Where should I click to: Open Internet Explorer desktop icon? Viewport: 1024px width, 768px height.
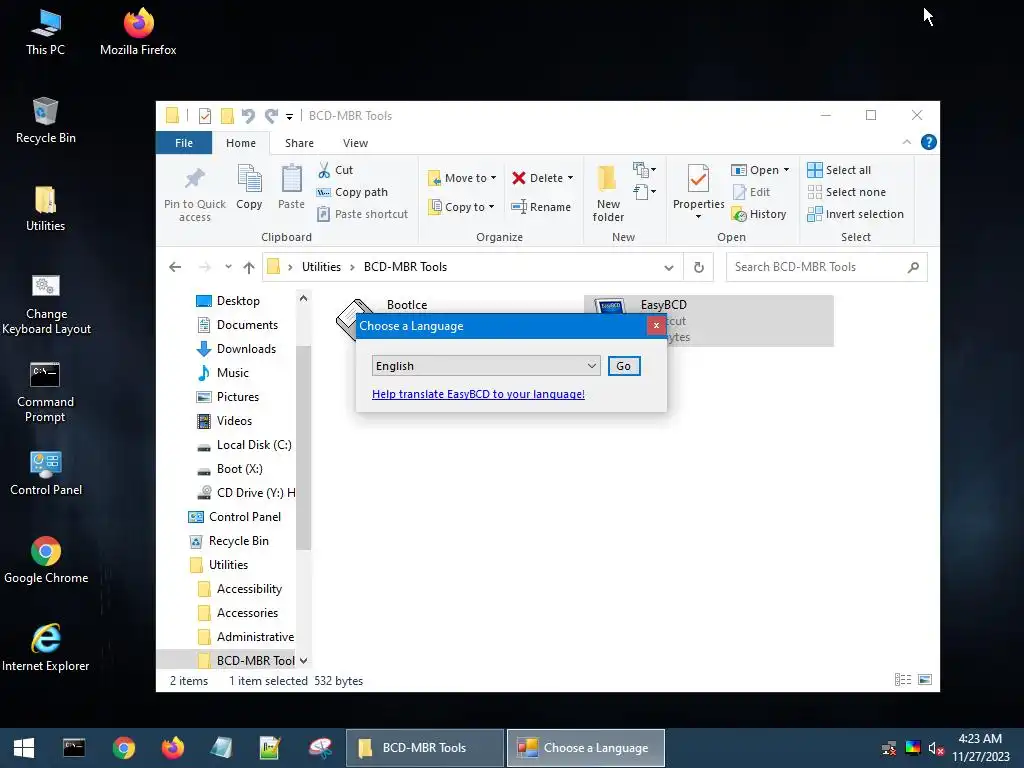tap(45, 648)
